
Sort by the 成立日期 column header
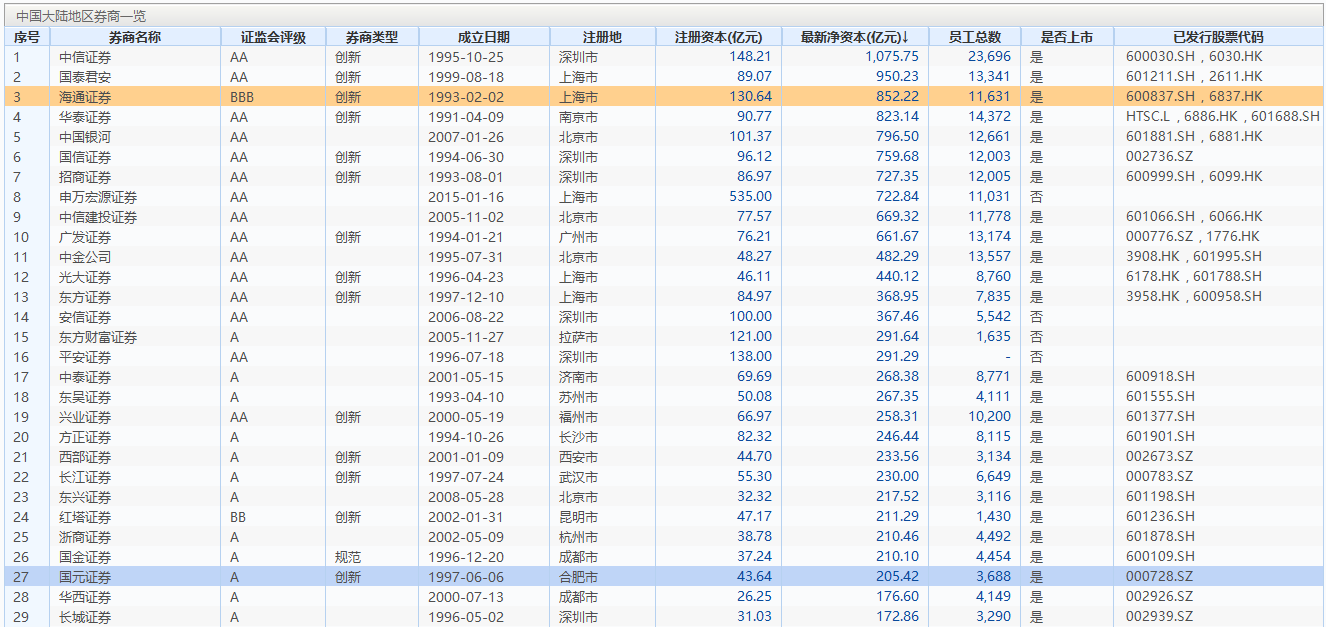[483, 37]
